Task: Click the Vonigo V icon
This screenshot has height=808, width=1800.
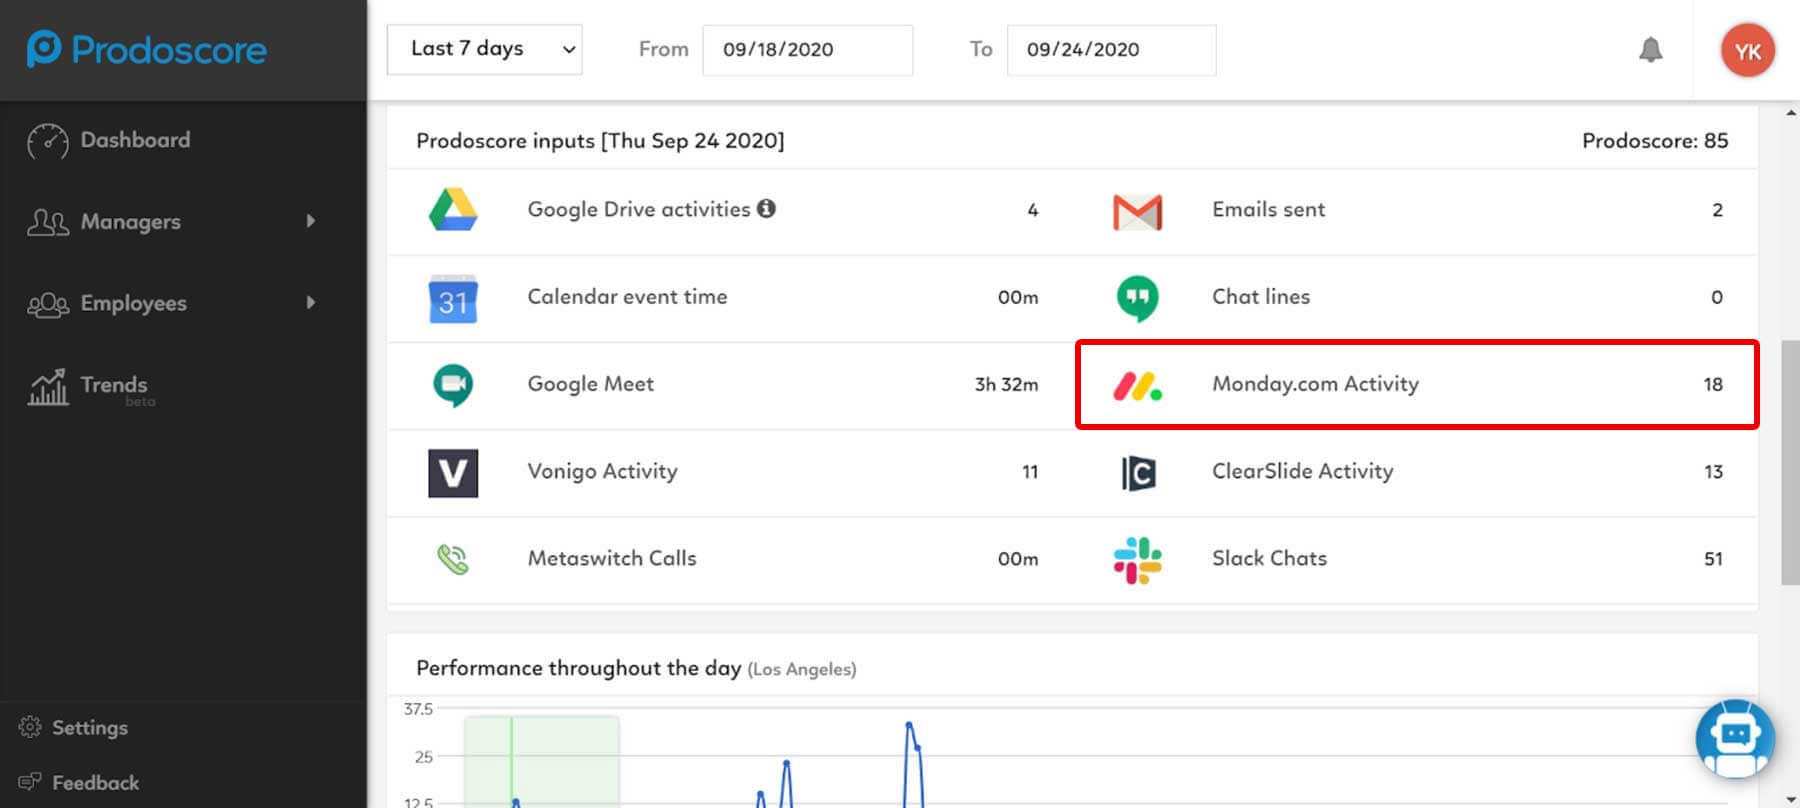Action: pos(453,473)
